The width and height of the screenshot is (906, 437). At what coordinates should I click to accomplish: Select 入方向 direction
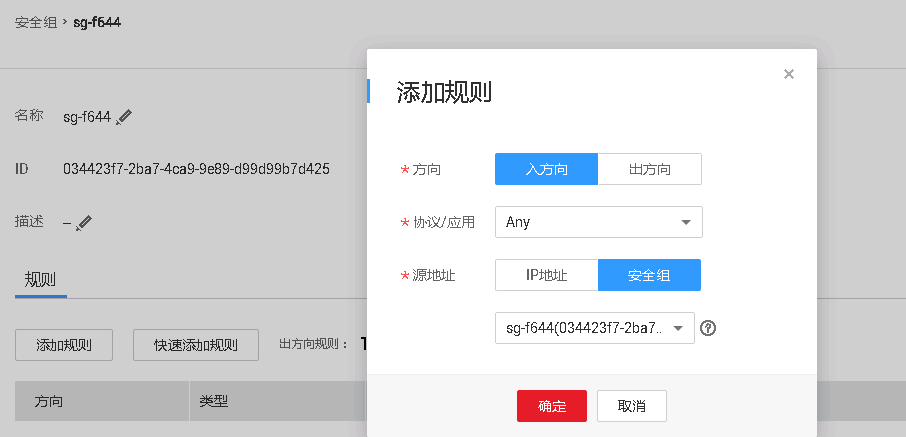point(547,169)
